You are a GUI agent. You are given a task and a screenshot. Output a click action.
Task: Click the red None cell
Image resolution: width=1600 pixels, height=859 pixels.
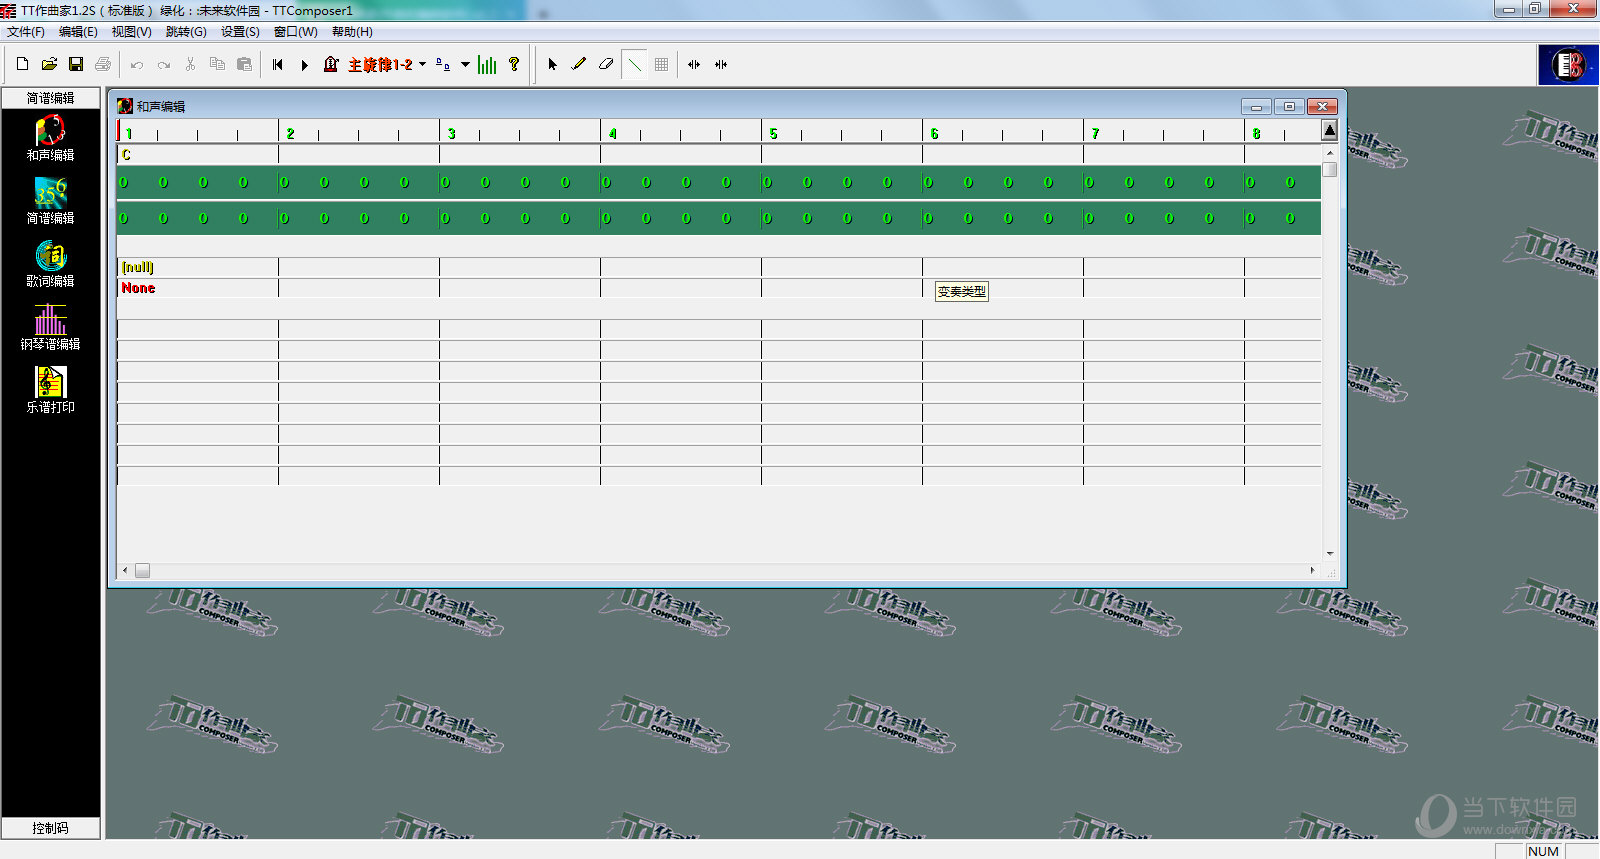tap(198, 288)
